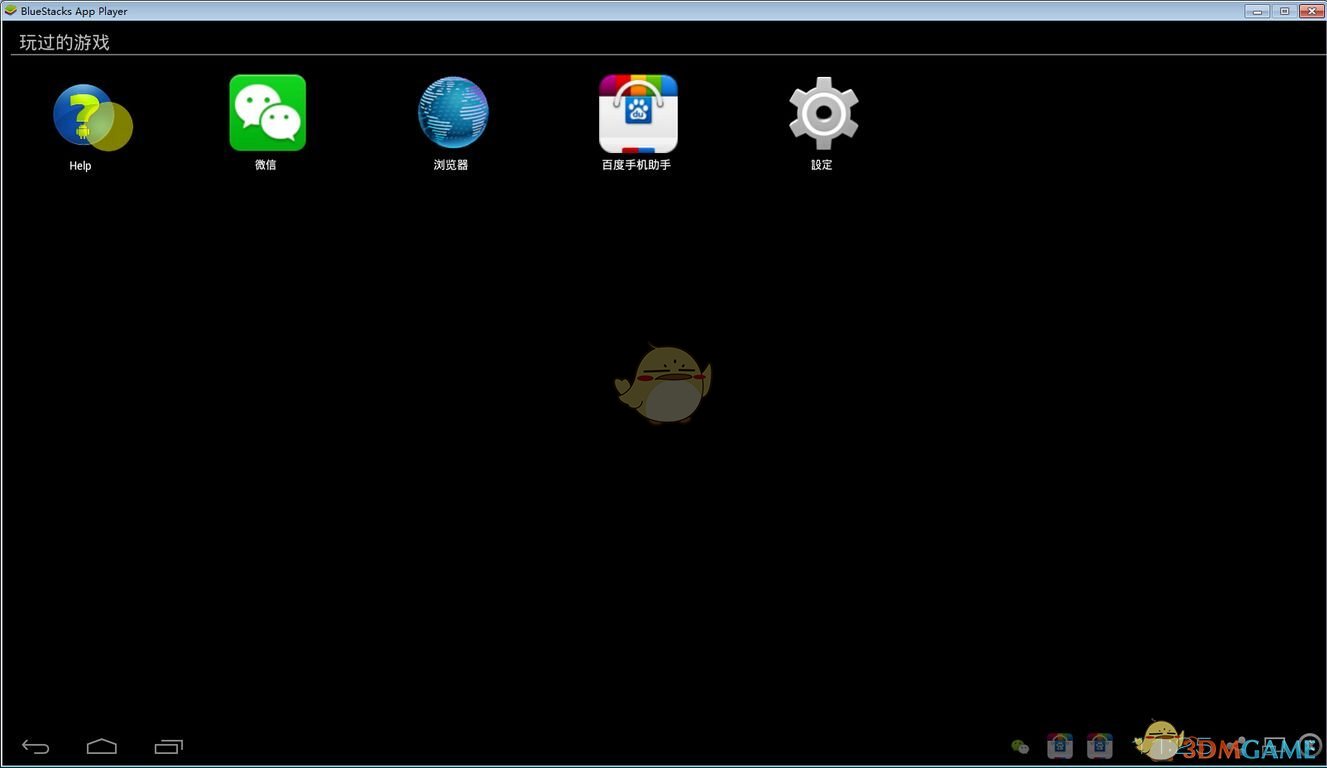Maximize the BlueStacks App Player window
Image resolution: width=1327 pixels, height=768 pixels.
pos(1284,11)
